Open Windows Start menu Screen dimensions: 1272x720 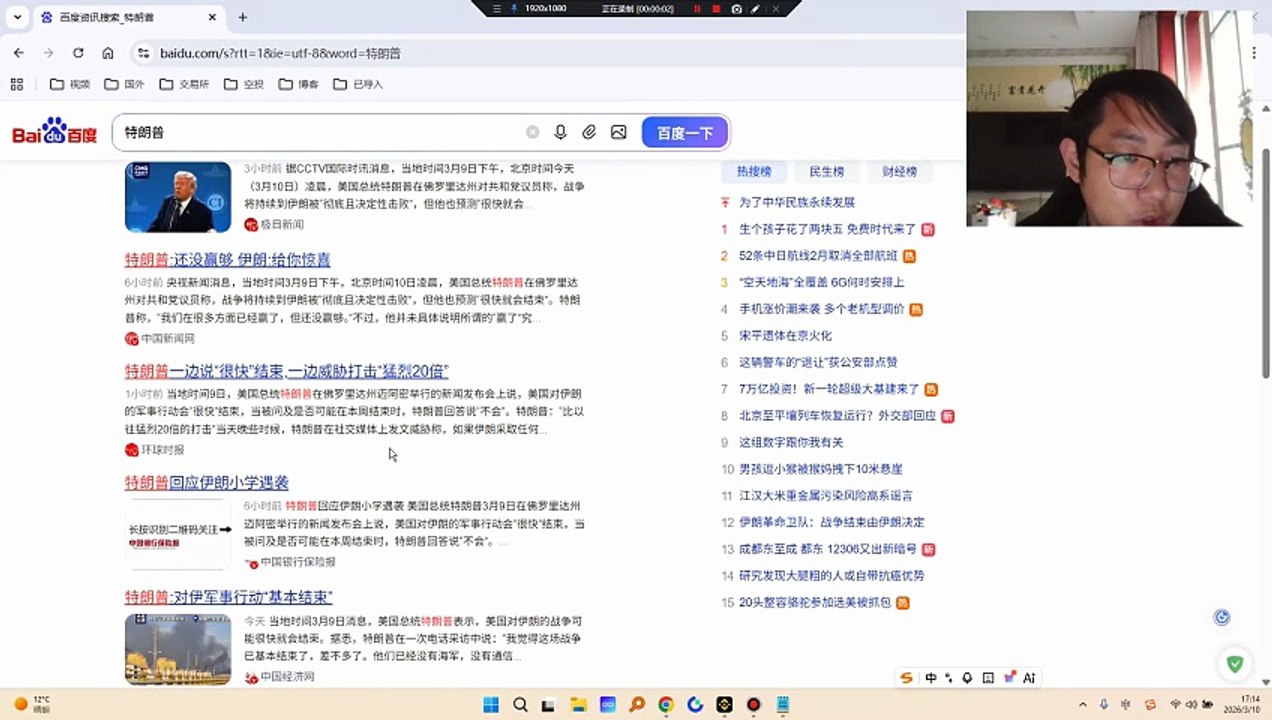pos(491,705)
